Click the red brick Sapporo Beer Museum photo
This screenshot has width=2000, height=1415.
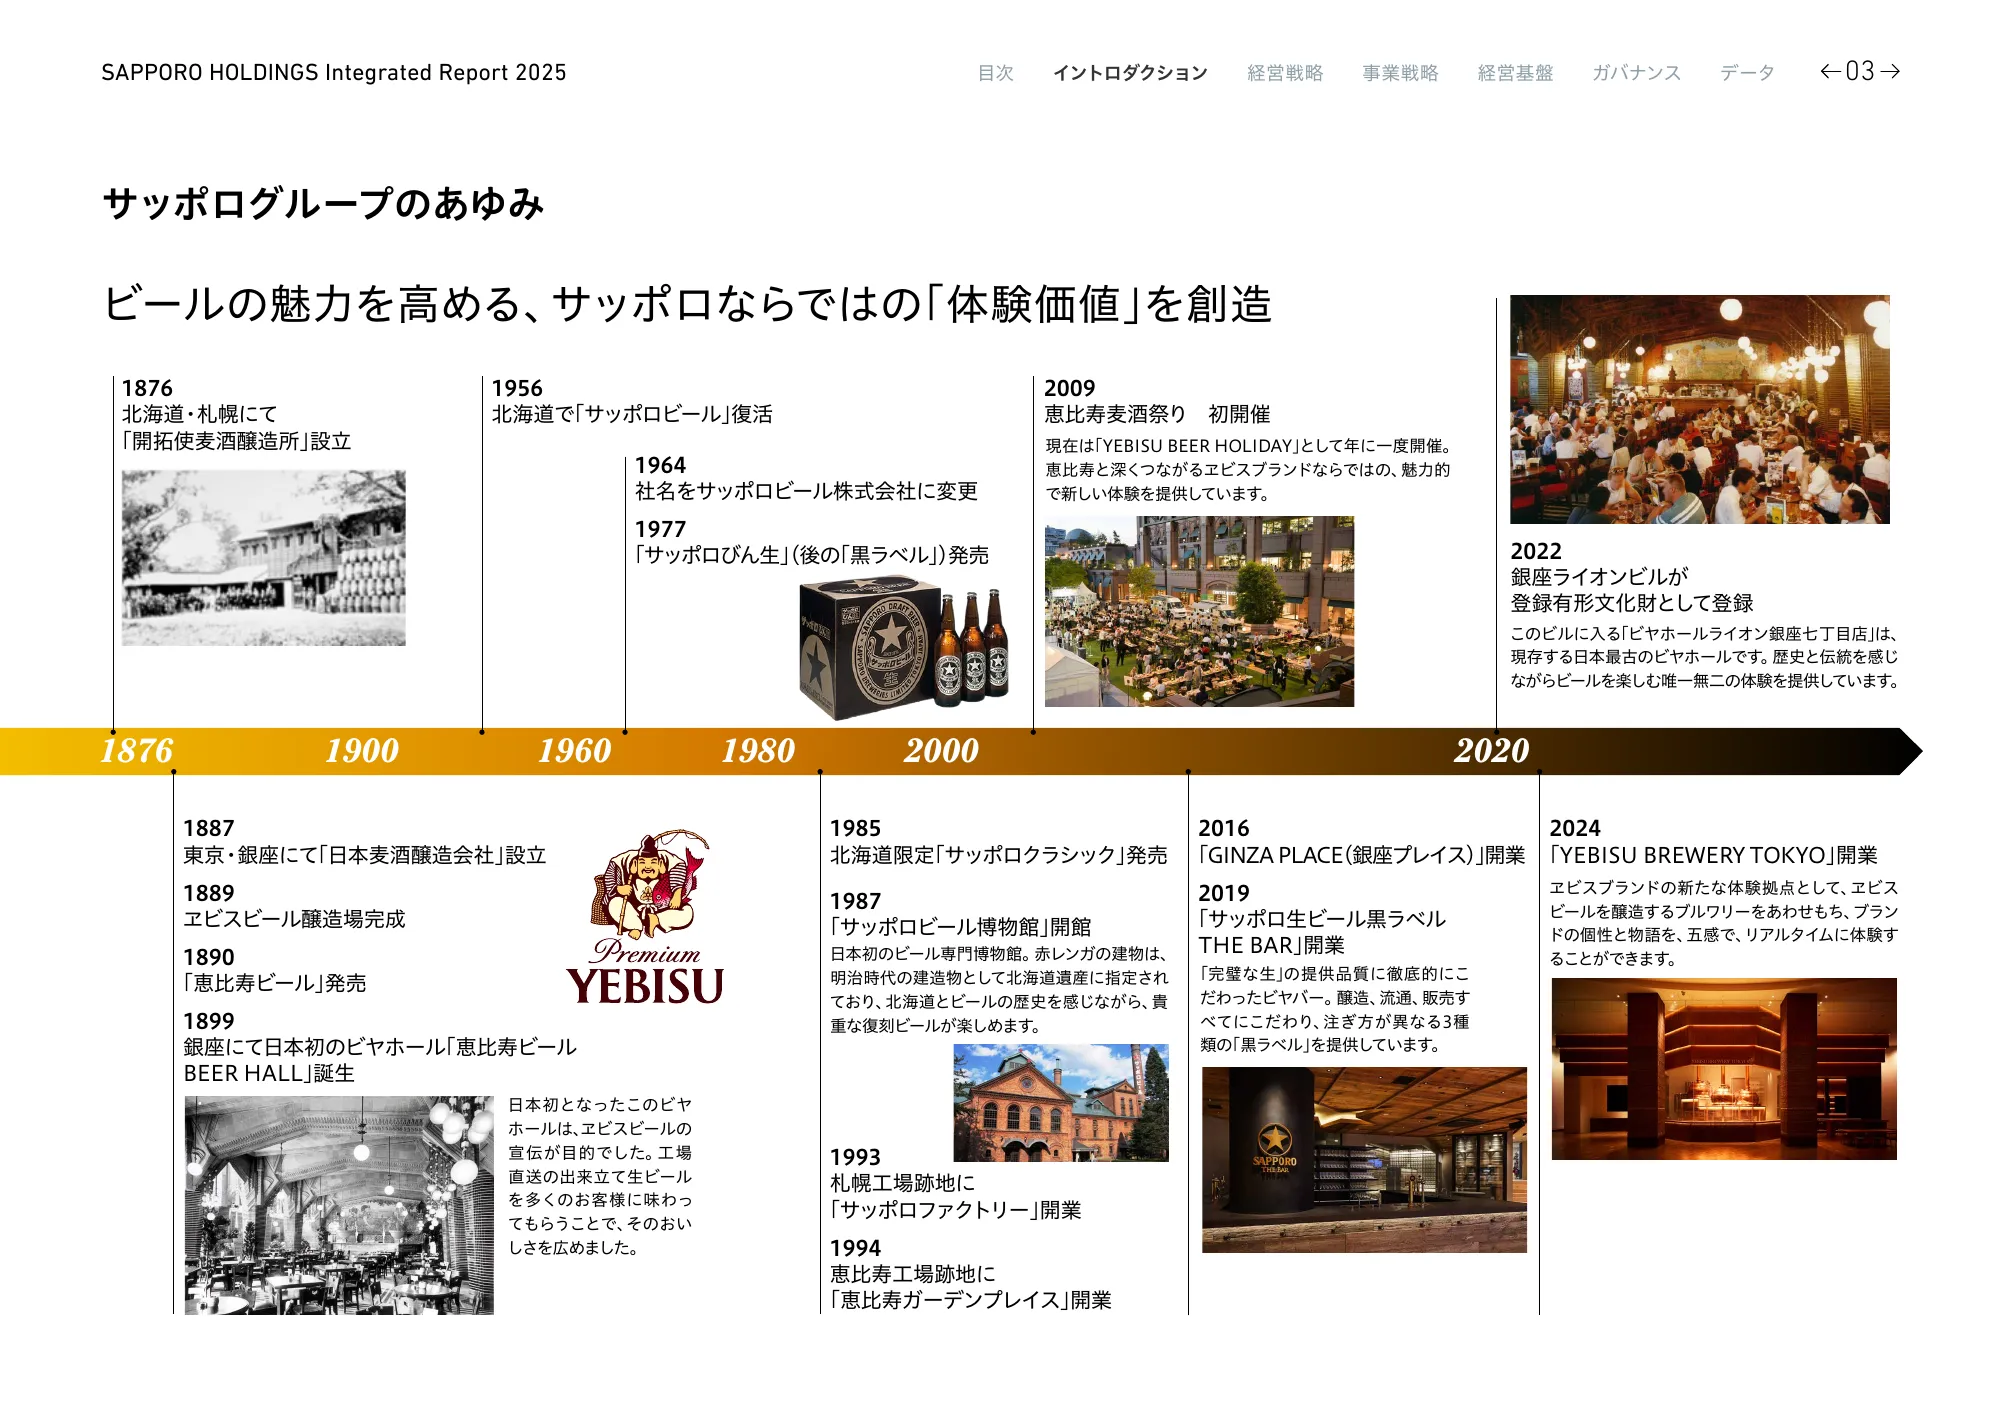point(1061,1103)
